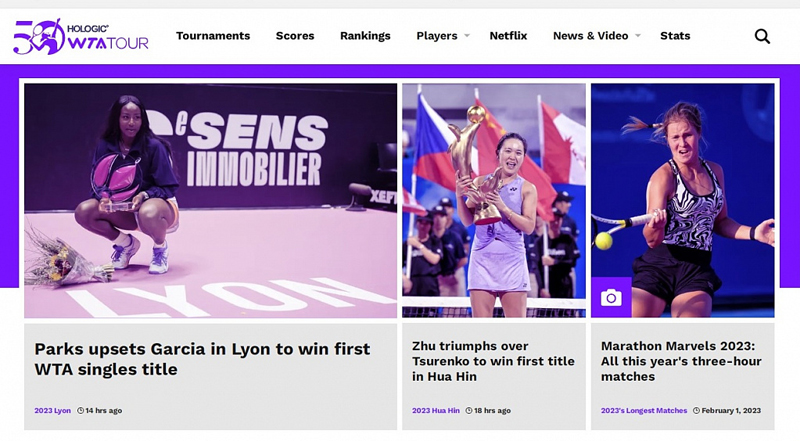Open the Stats navigation item
Image resolution: width=800 pixels, height=441 pixels.
tap(675, 36)
